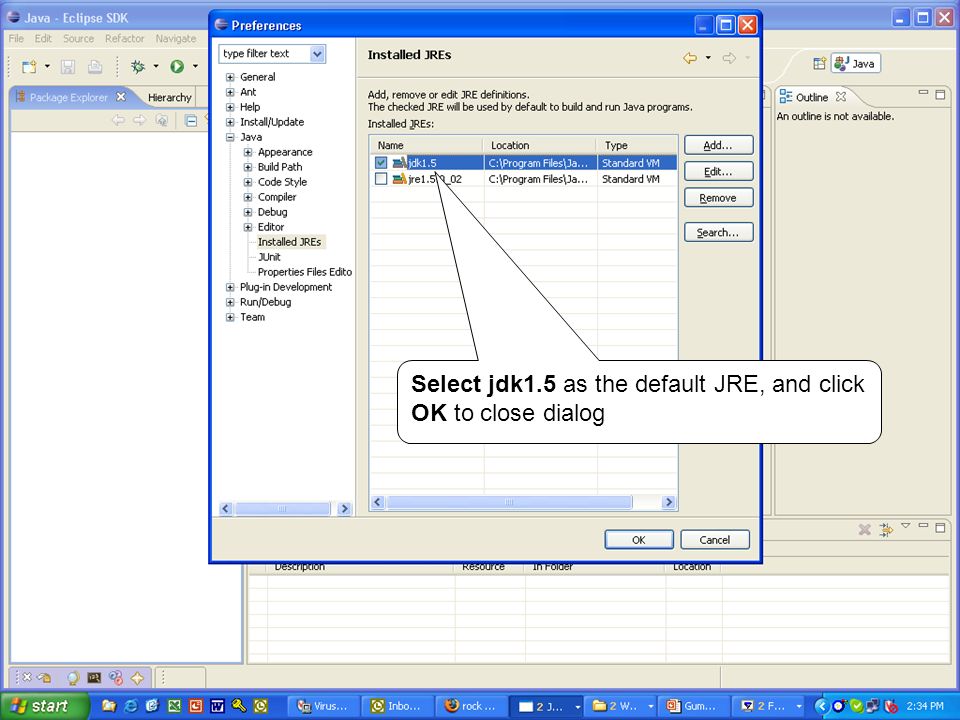Viewport: 960px width, 720px height.
Task: Collapse the Java preferences node
Action: pyautogui.click(x=230, y=137)
